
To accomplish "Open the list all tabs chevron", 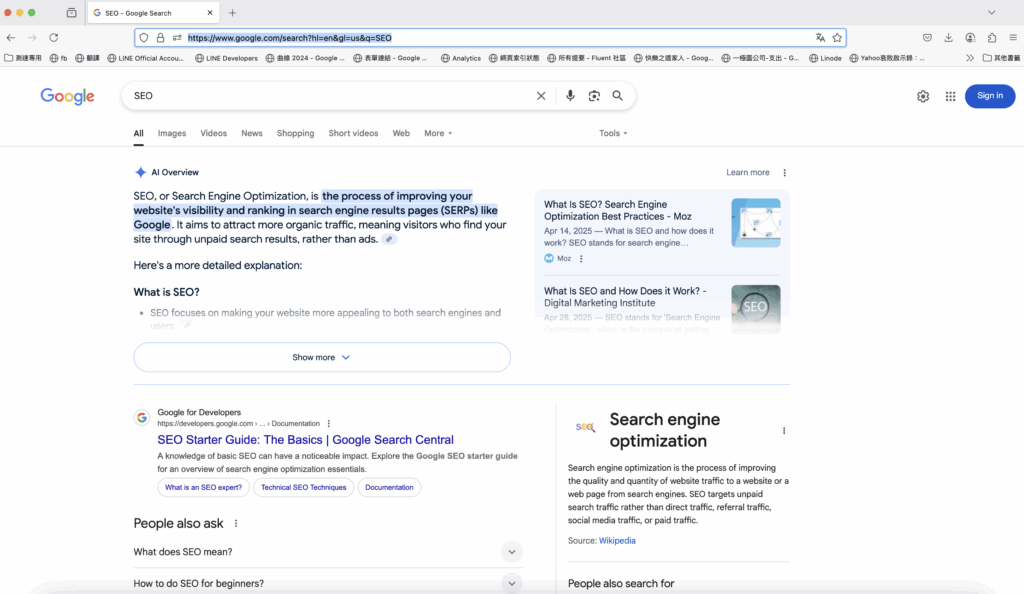I will pos(991,12).
